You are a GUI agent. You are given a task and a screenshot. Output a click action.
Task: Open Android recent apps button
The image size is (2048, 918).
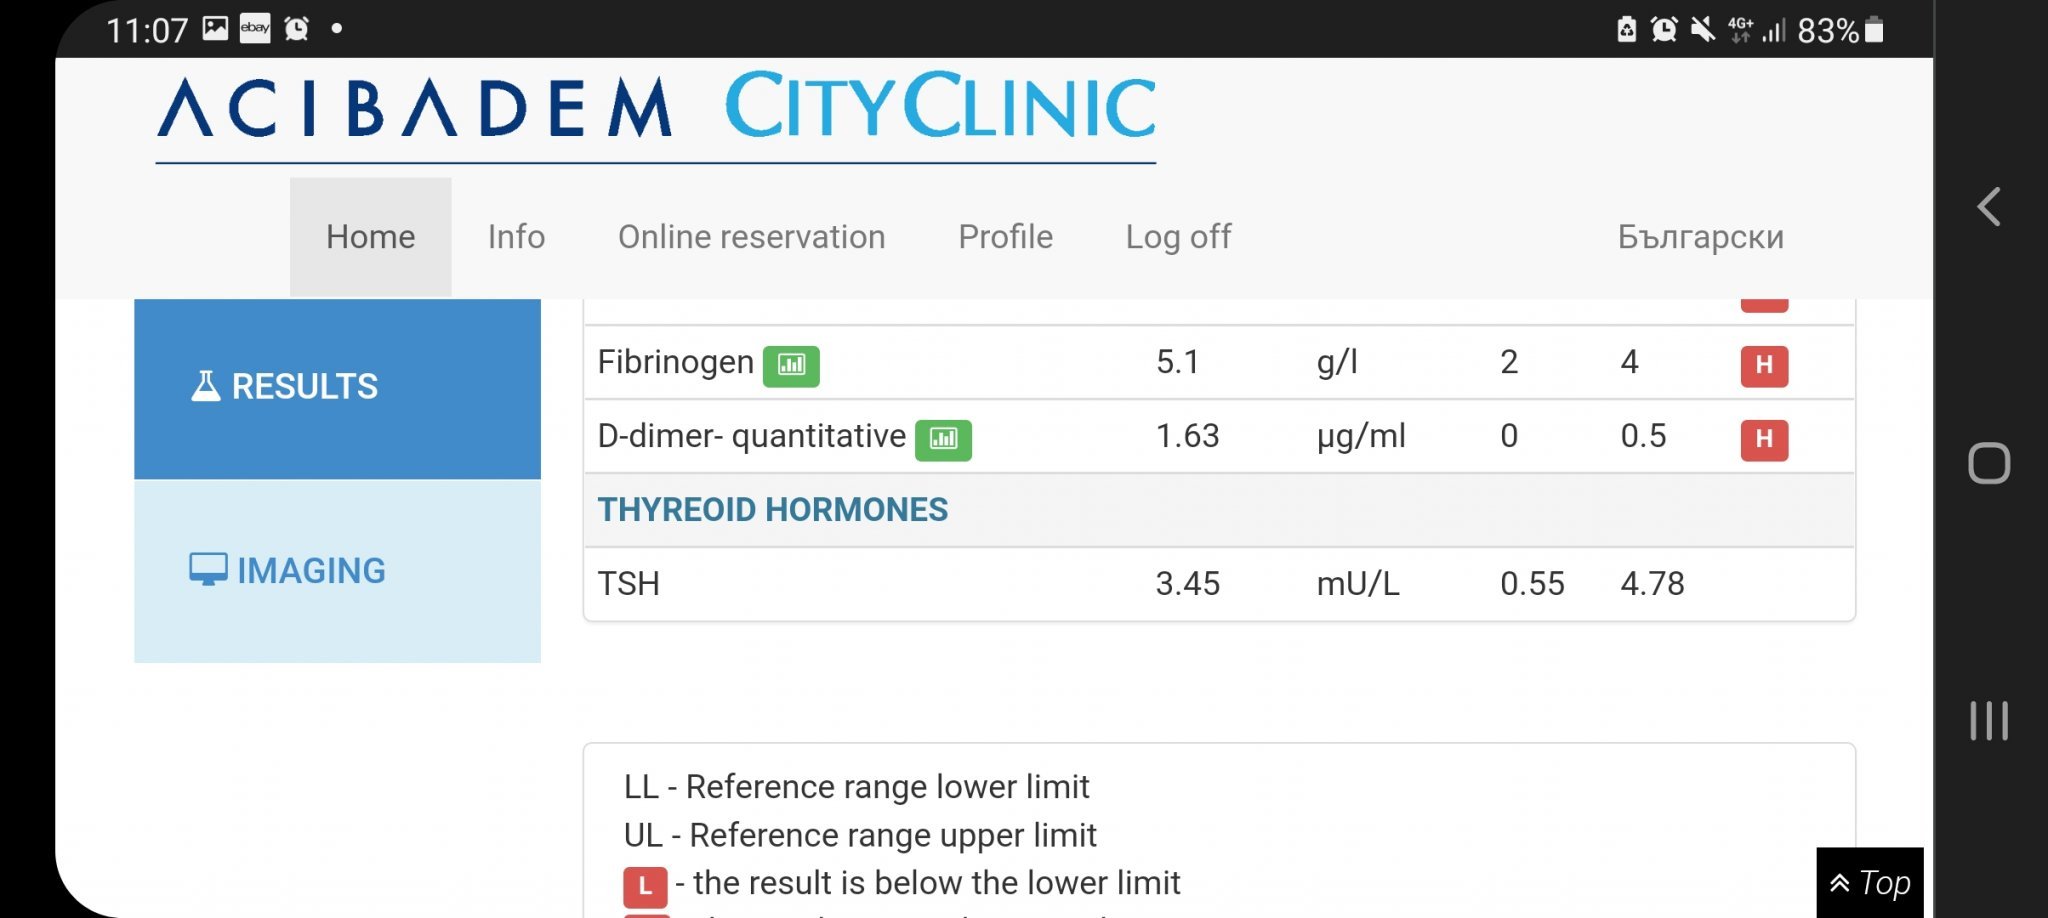[x=1988, y=720]
